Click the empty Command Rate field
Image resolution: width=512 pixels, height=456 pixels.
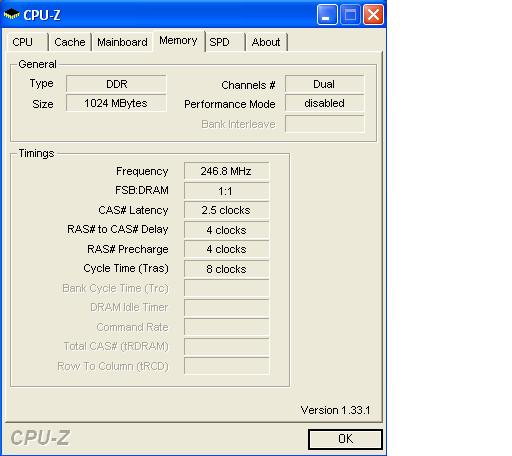point(226,327)
